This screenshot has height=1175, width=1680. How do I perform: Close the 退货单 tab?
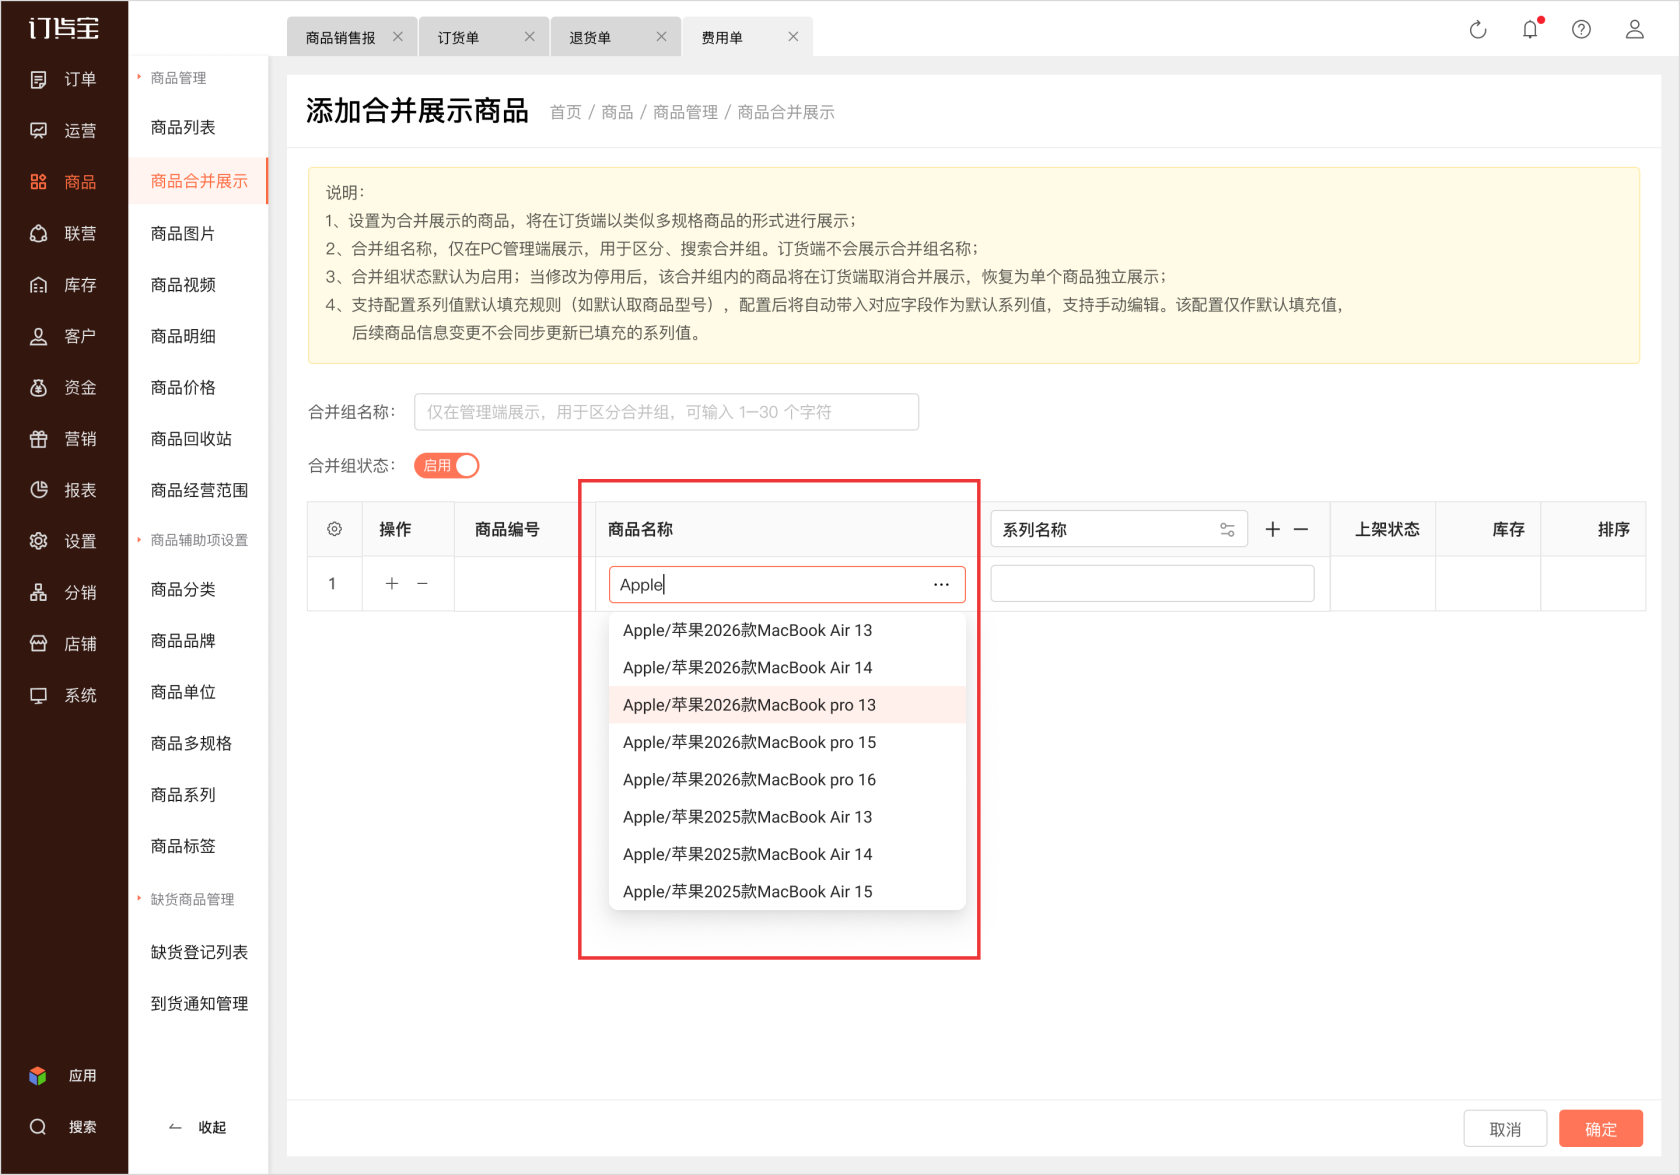point(661,37)
